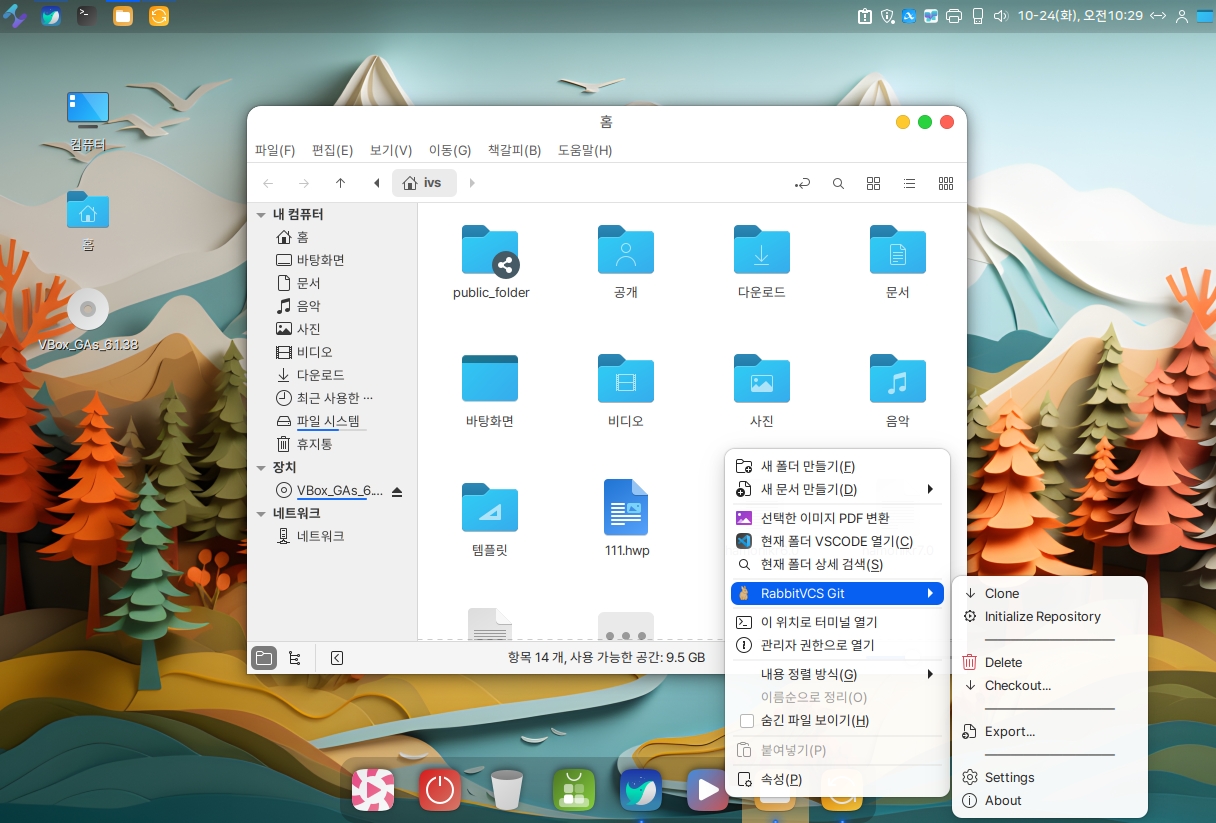1216x823 pixels.
Task: Switch to compact column view
Action: [945, 184]
